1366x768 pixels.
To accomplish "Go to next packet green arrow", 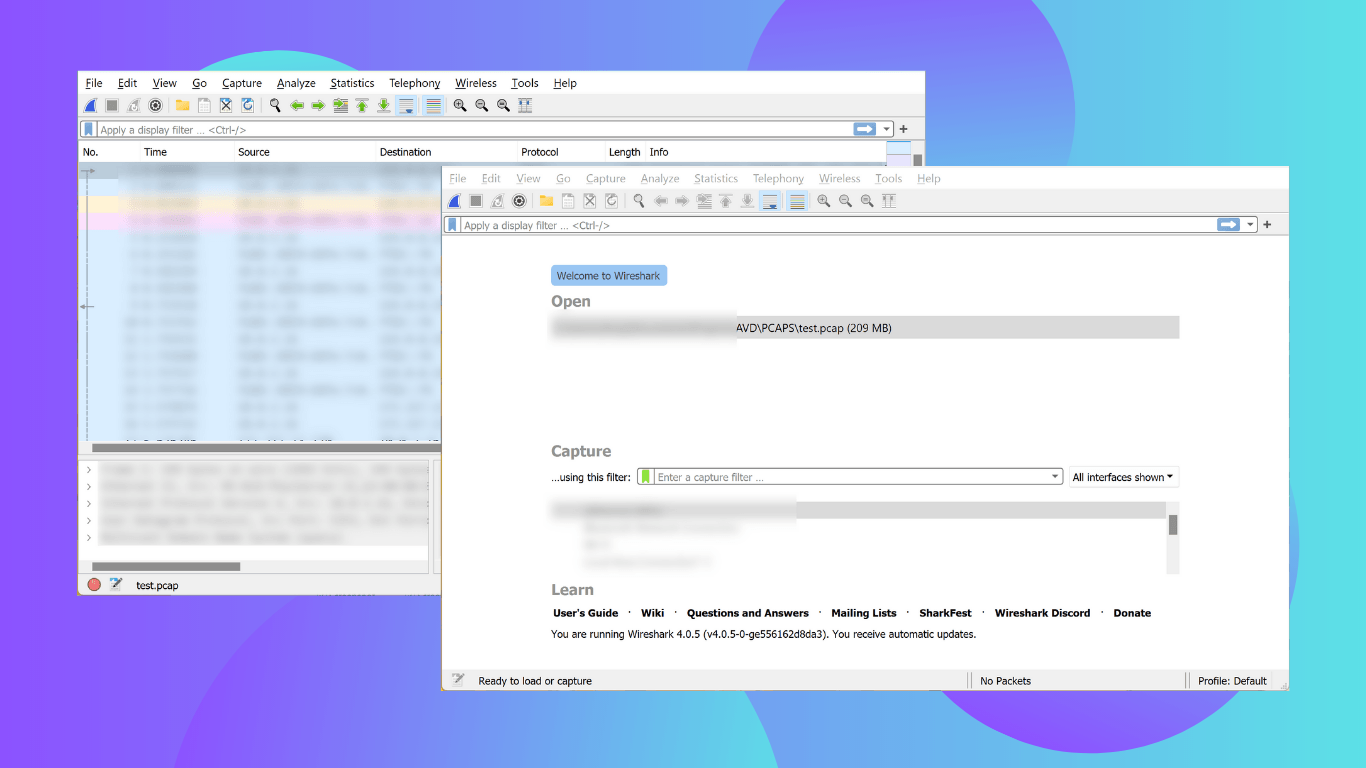I will 318,106.
